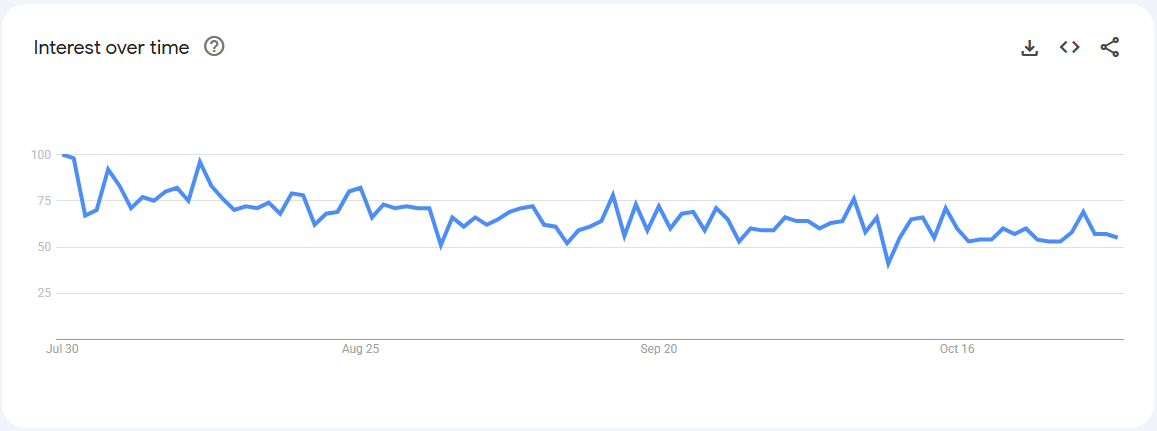The image size is (1157, 431).
Task: Click the chart's bottom baseline axis
Action: (x=600, y=339)
